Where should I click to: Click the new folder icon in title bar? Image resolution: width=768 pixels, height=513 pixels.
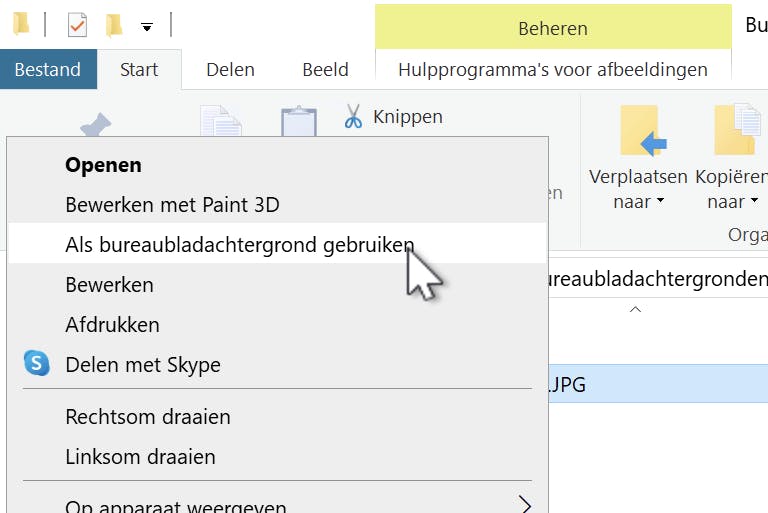coord(114,24)
